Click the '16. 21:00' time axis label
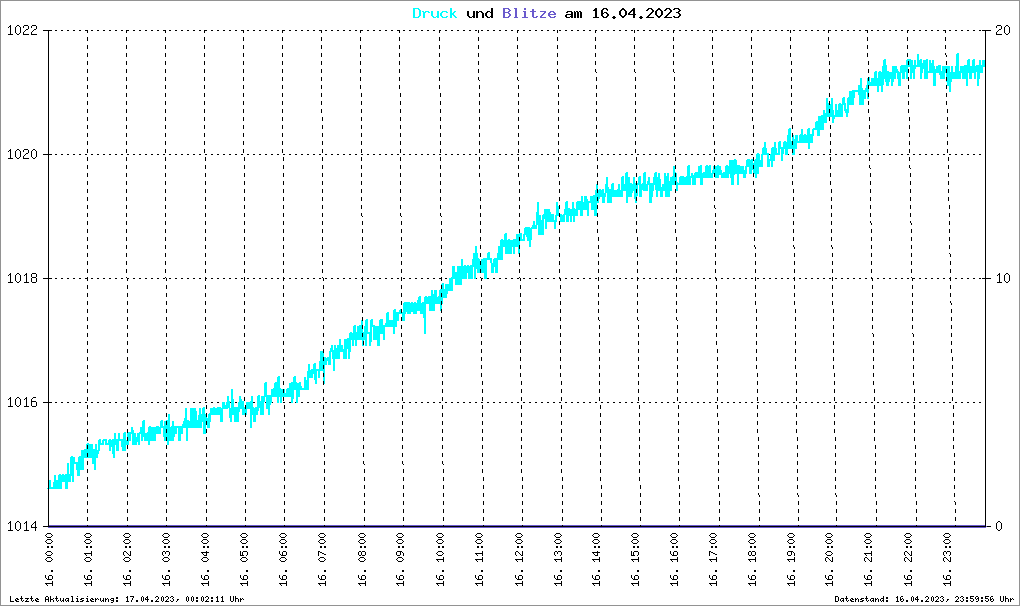This screenshot has height=606, width=1020. pyautogui.click(x=869, y=559)
